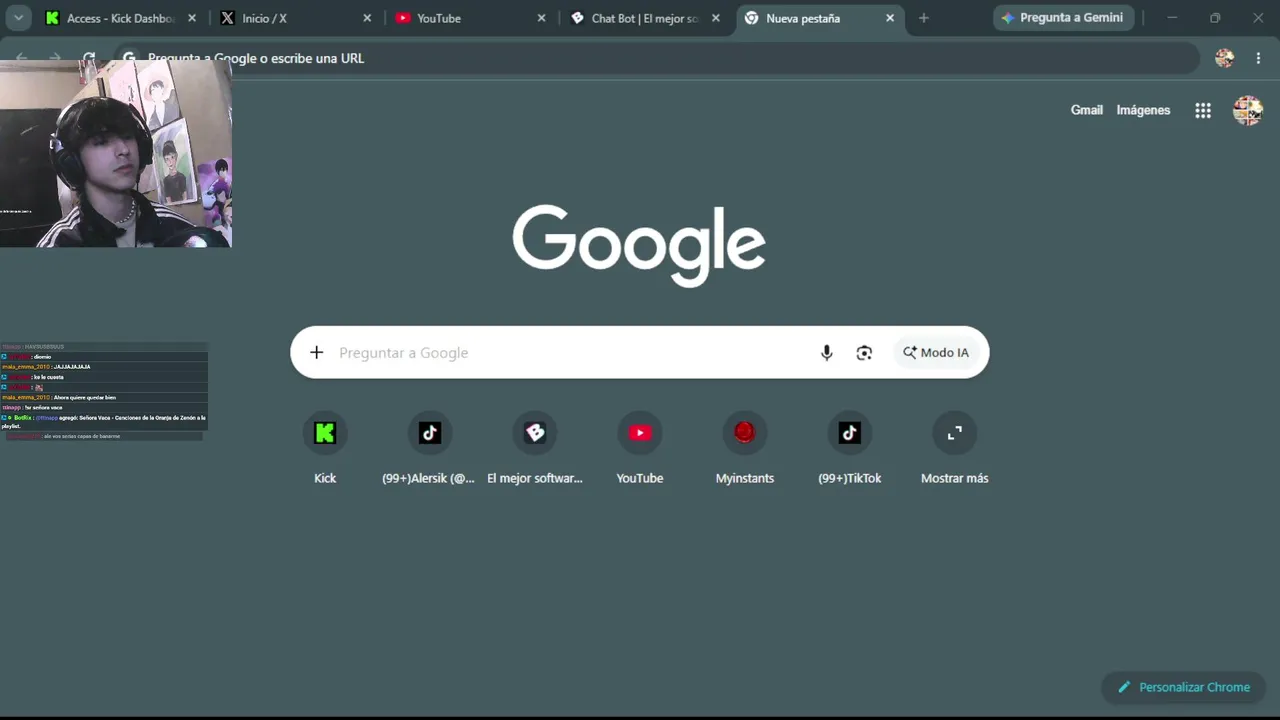Viewport: 1280px width, 720px height.
Task: Click the Personalizar Chrome button
Action: 1184,687
